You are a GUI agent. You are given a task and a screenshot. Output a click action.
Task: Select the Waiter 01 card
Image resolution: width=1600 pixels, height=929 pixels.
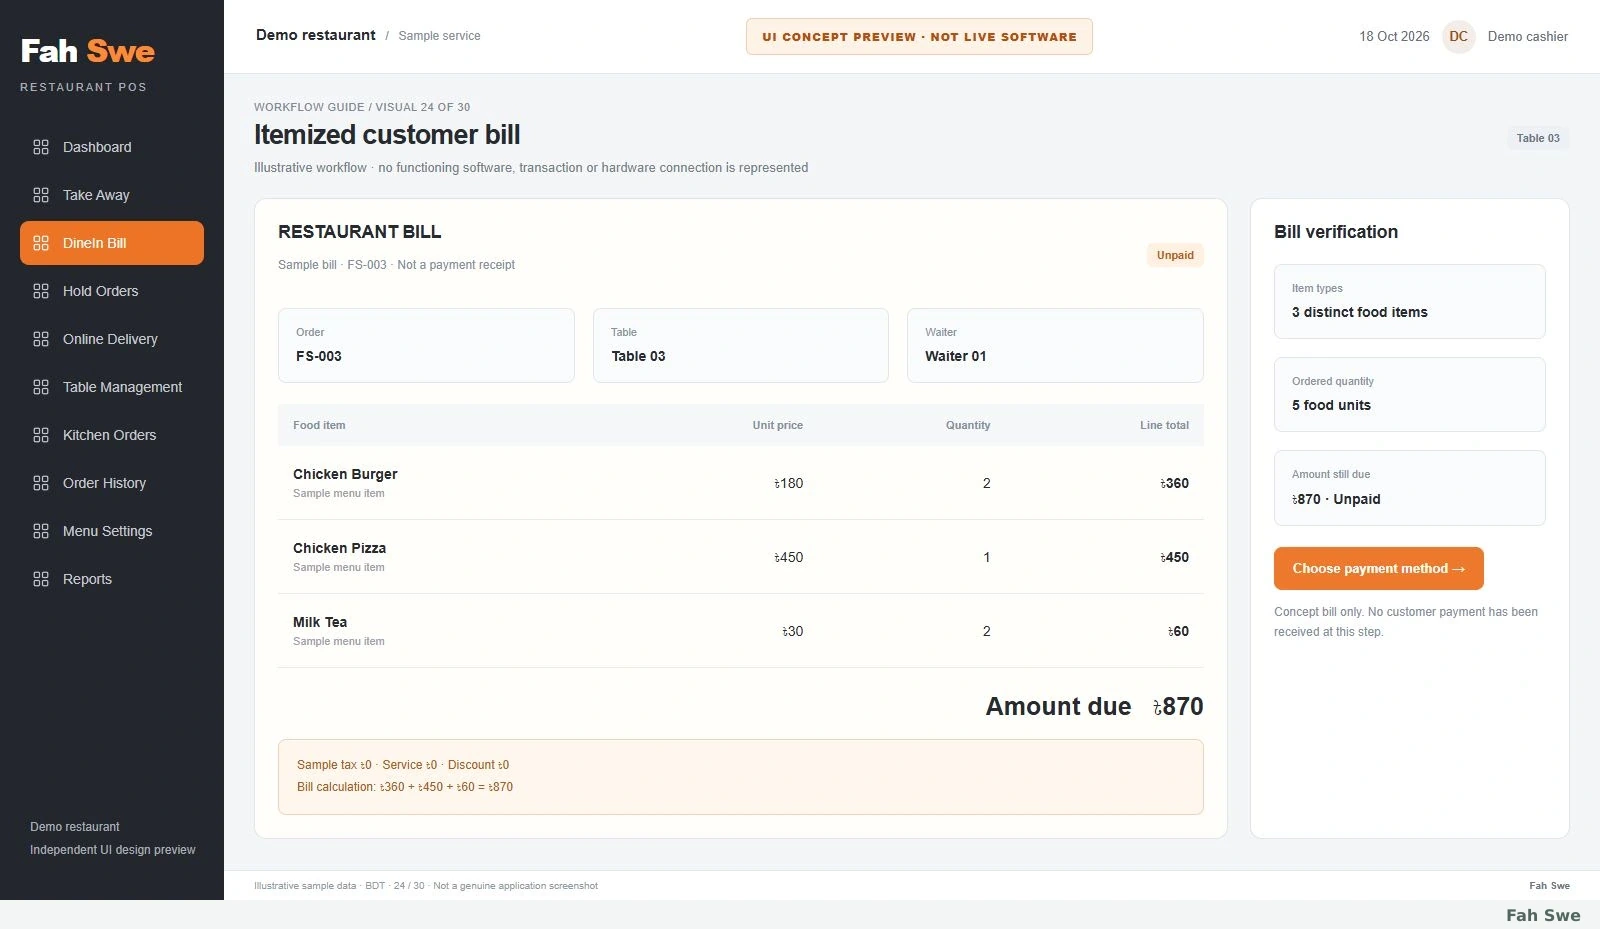[x=1055, y=345]
